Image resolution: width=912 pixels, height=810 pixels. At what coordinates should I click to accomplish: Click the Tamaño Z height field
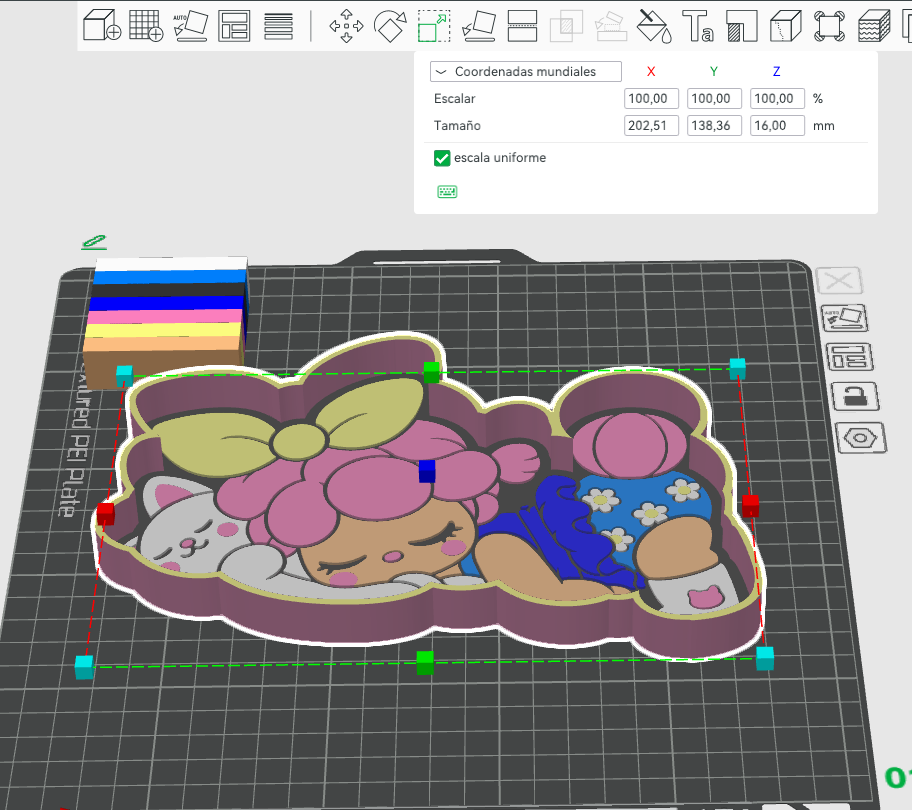tap(777, 126)
